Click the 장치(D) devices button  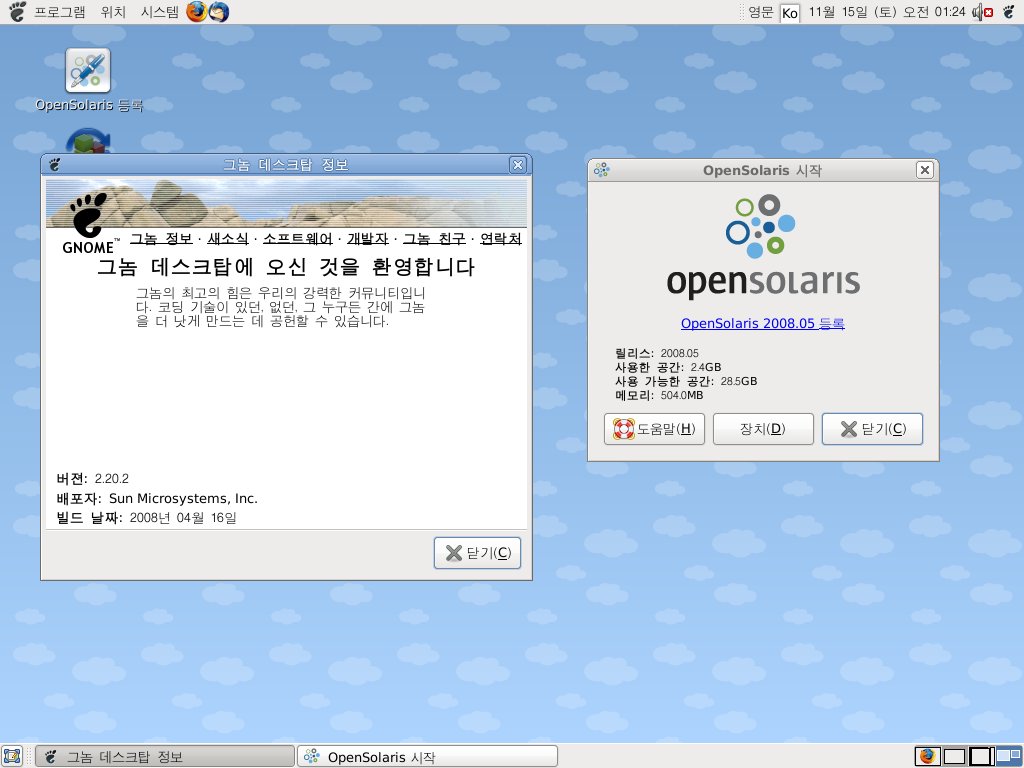point(763,429)
